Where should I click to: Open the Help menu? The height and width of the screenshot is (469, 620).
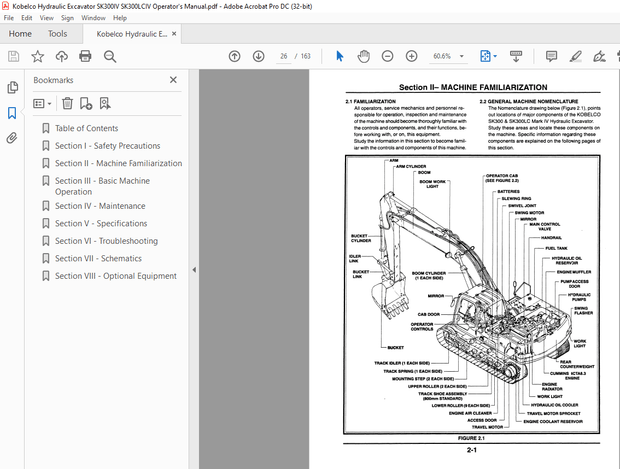click(x=120, y=18)
